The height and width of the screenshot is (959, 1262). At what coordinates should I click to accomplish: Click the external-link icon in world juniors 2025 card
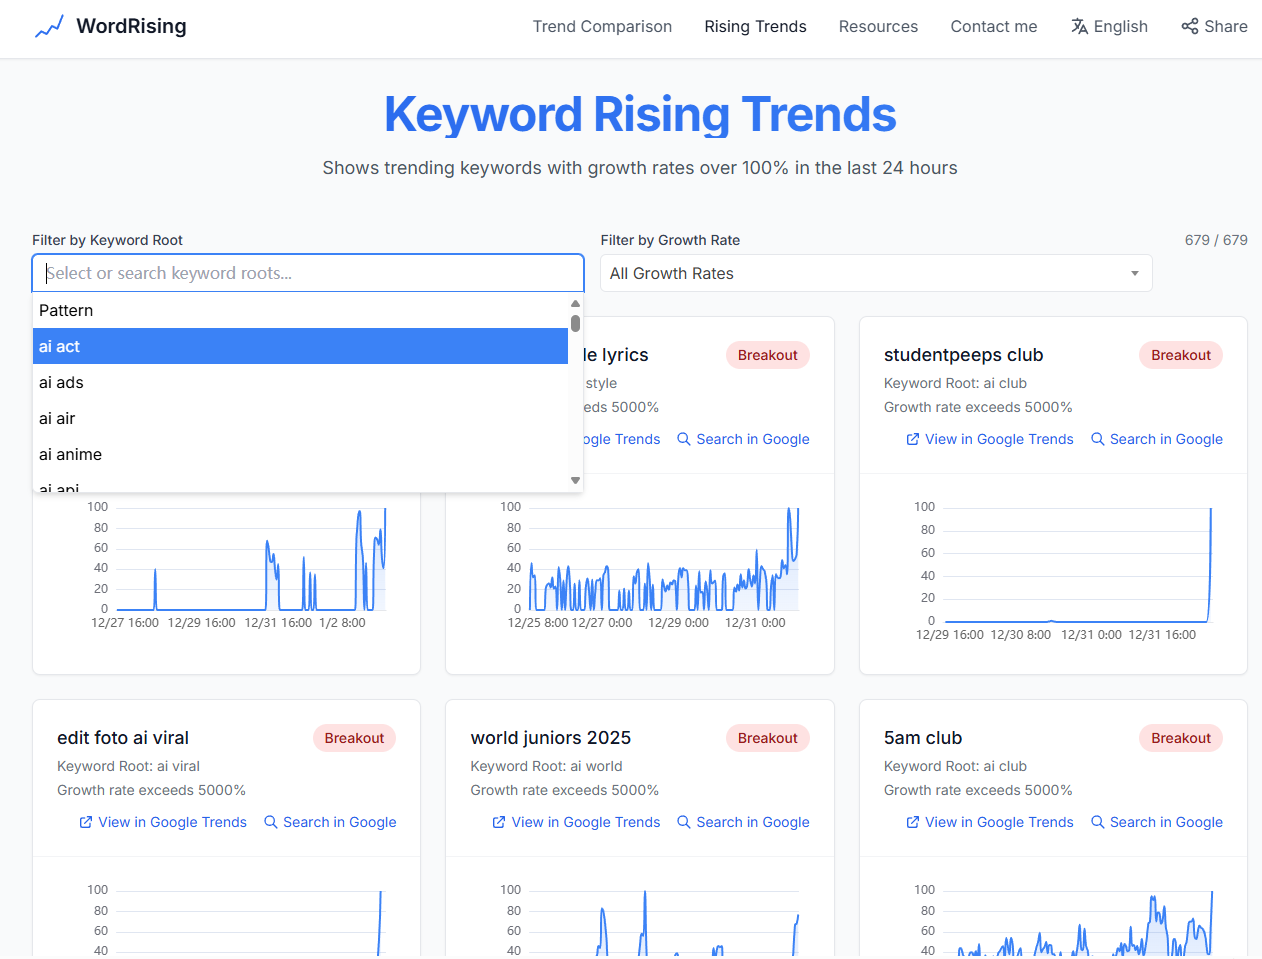point(499,822)
